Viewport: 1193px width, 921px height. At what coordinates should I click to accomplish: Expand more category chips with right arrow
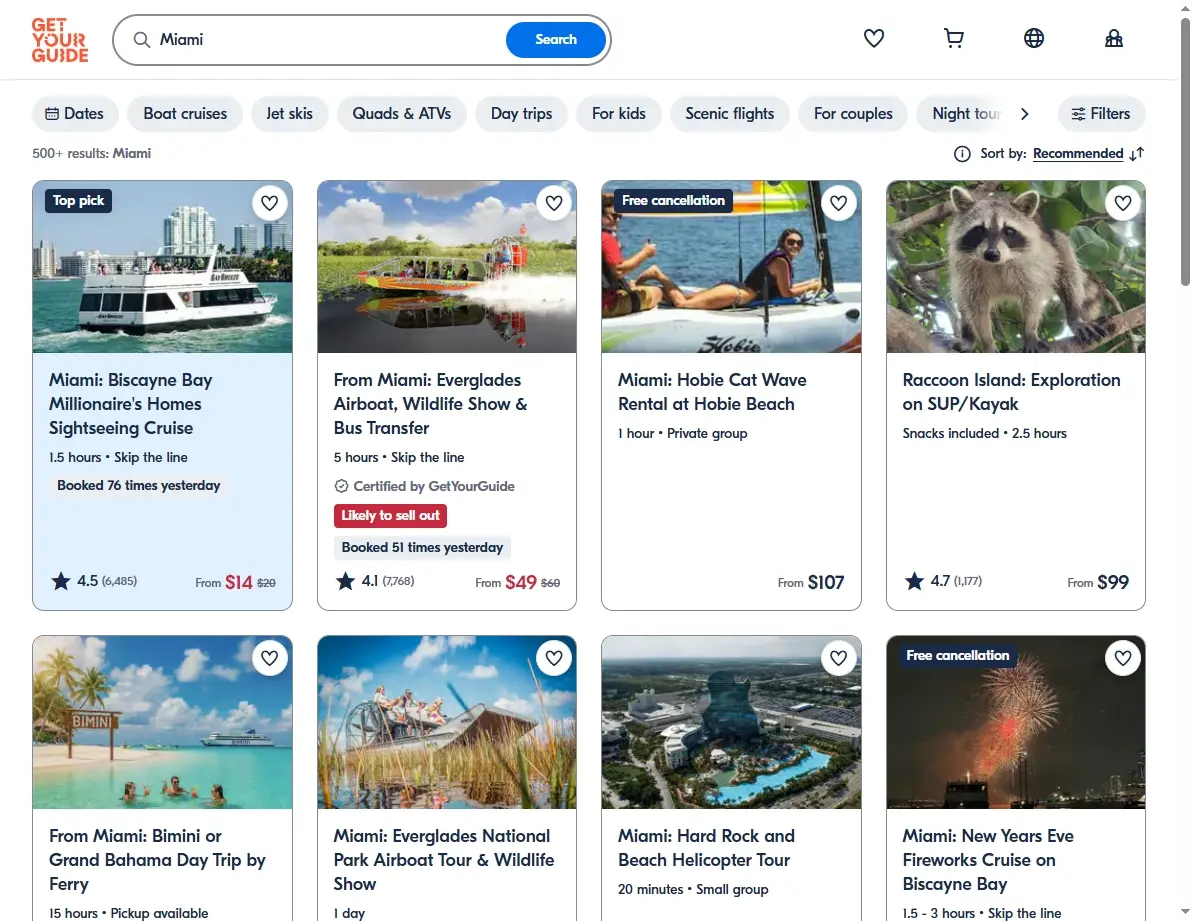pyautogui.click(x=1024, y=114)
